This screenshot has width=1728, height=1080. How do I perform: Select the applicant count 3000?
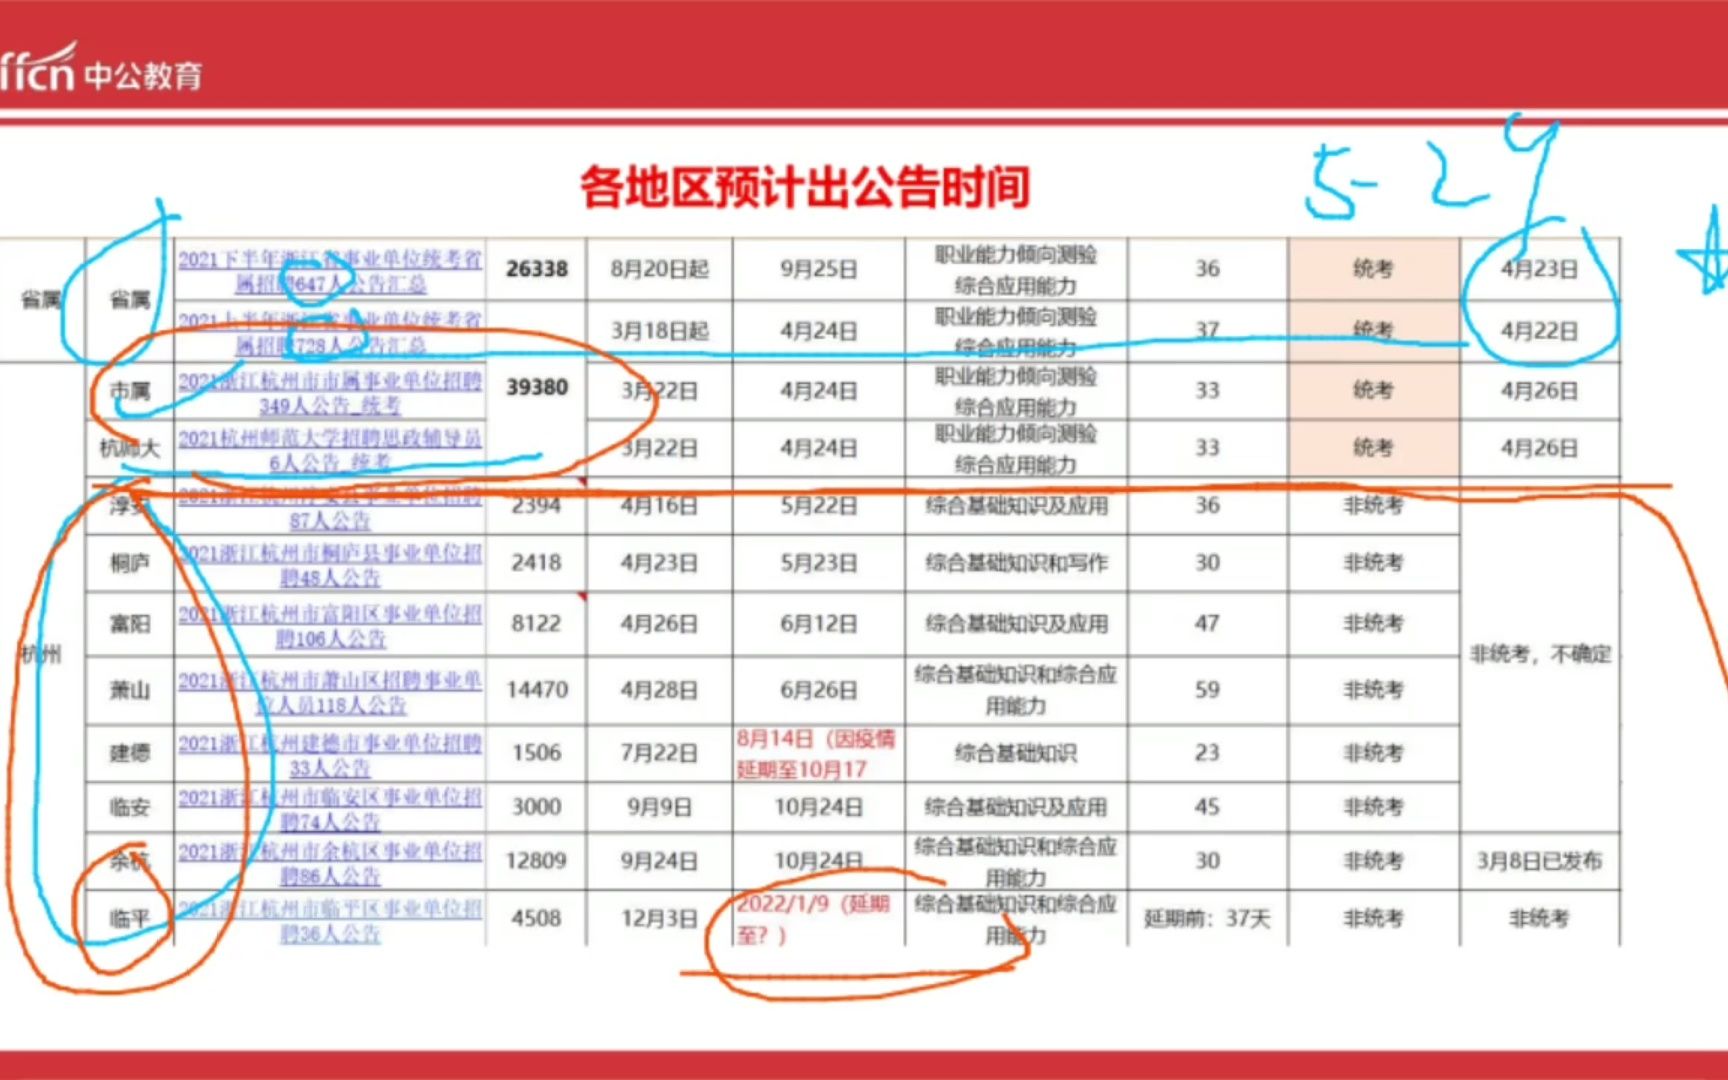click(537, 807)
